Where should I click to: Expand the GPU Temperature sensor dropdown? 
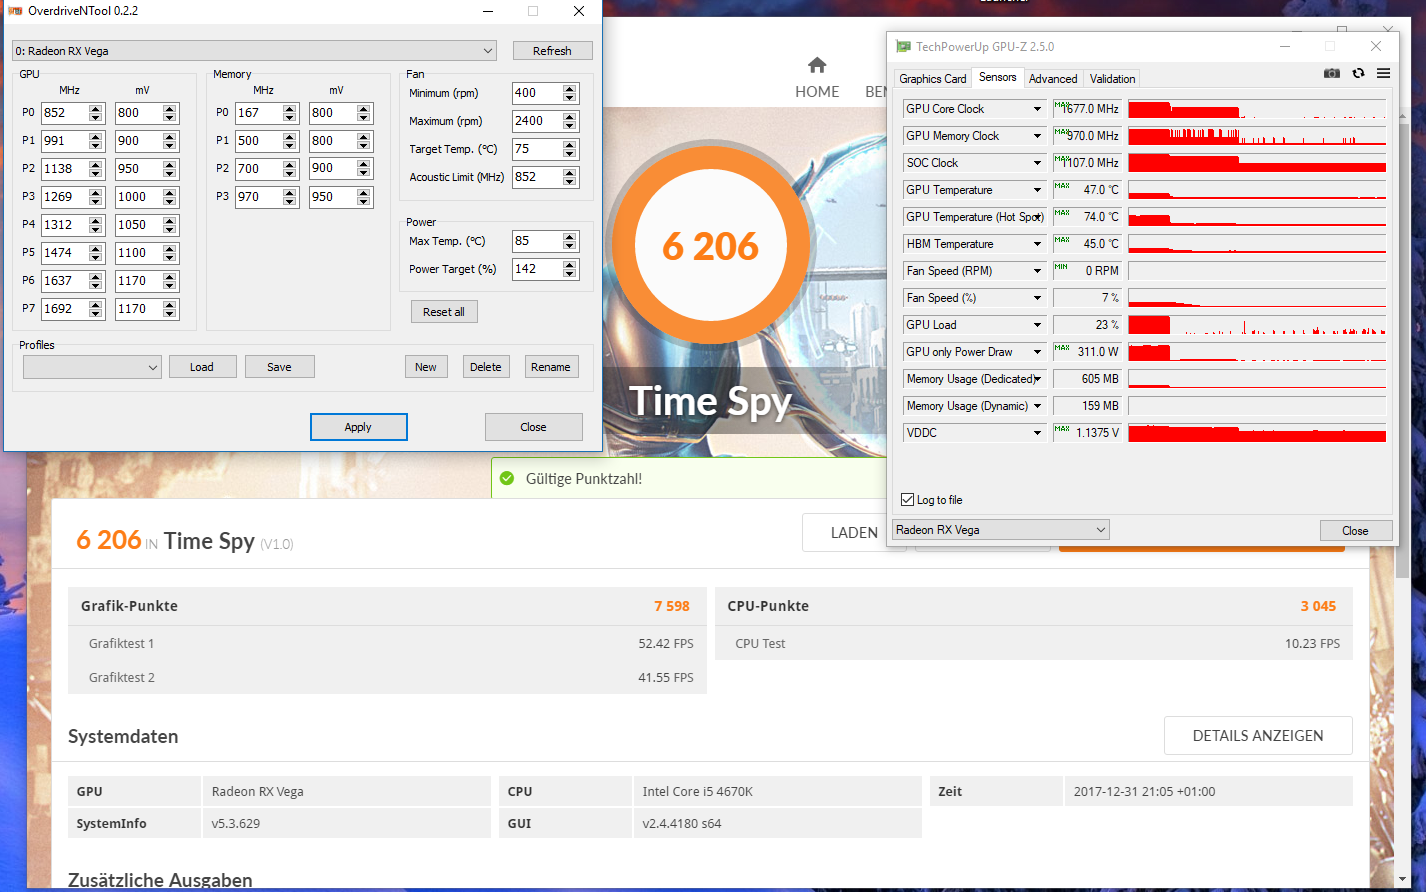tap(1037, 190)
